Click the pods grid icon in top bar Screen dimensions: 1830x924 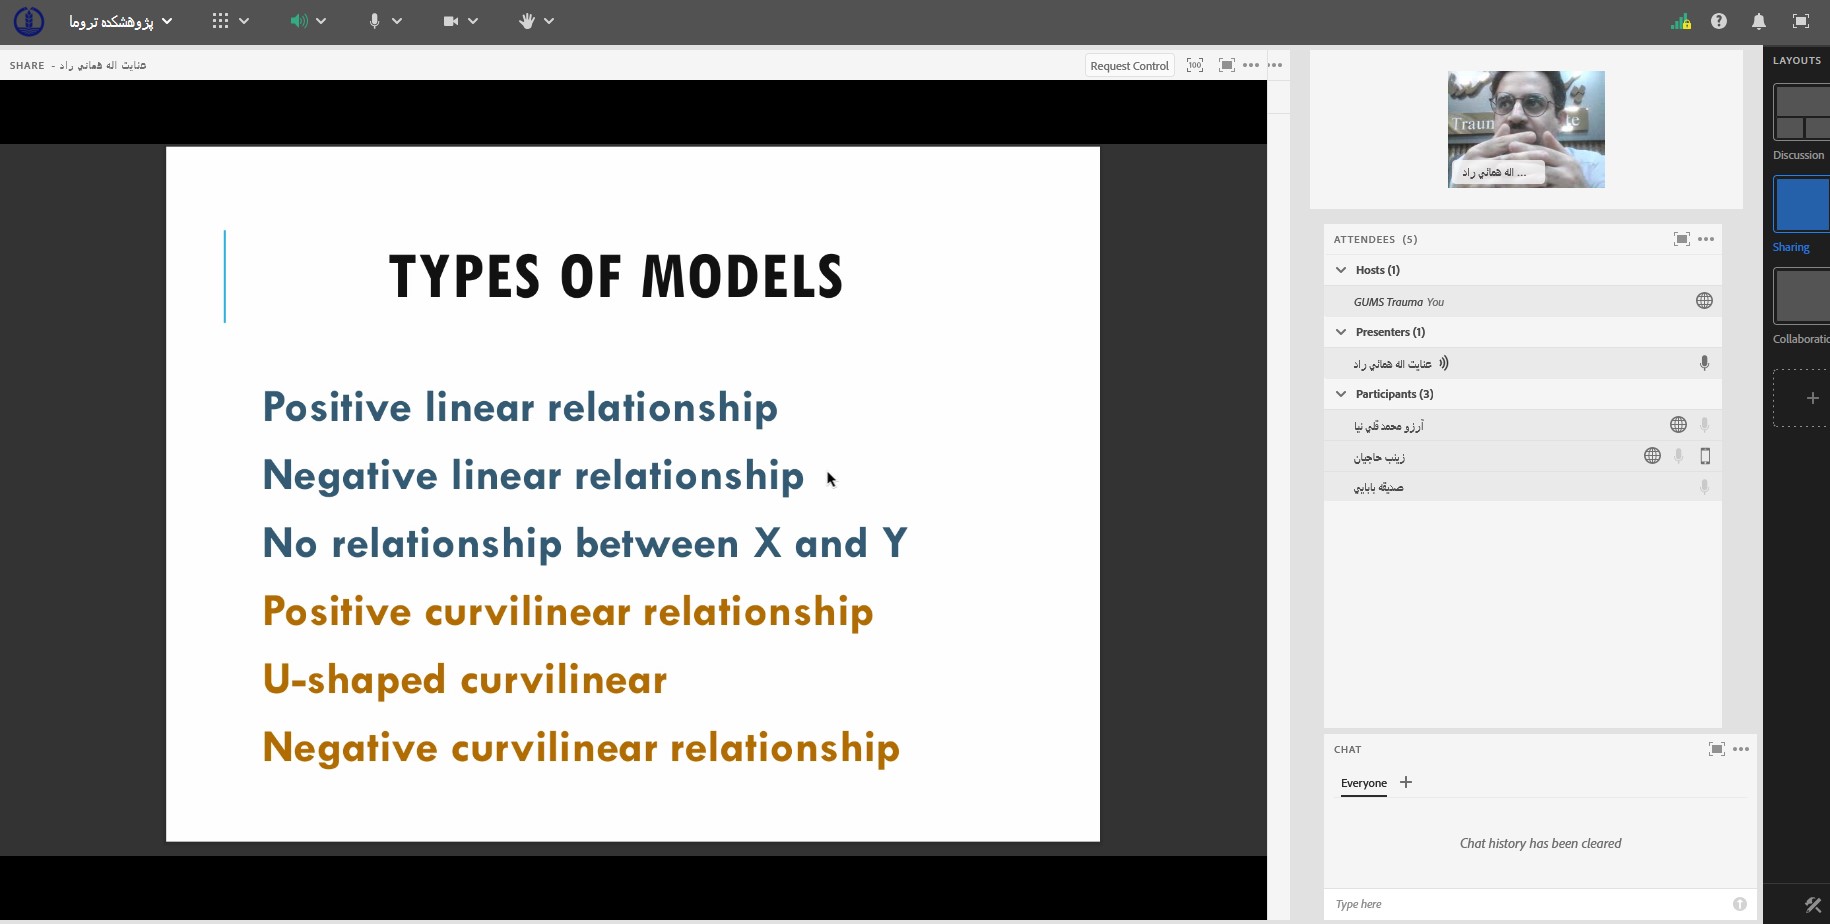click(221, 21)
